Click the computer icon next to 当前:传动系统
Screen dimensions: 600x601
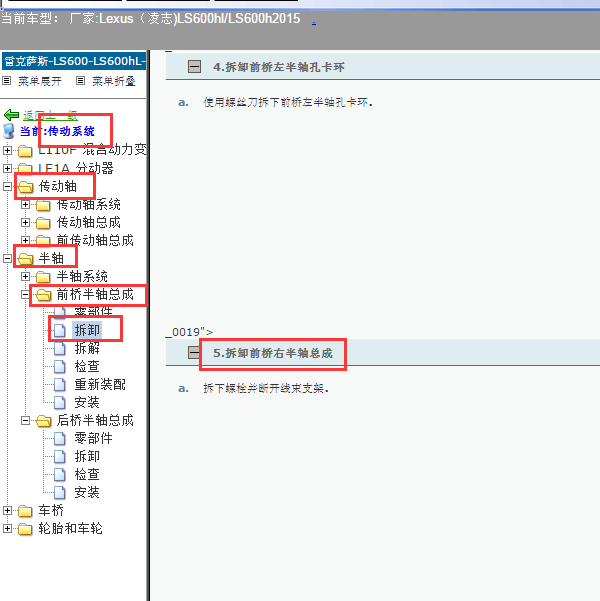(8, 131)
